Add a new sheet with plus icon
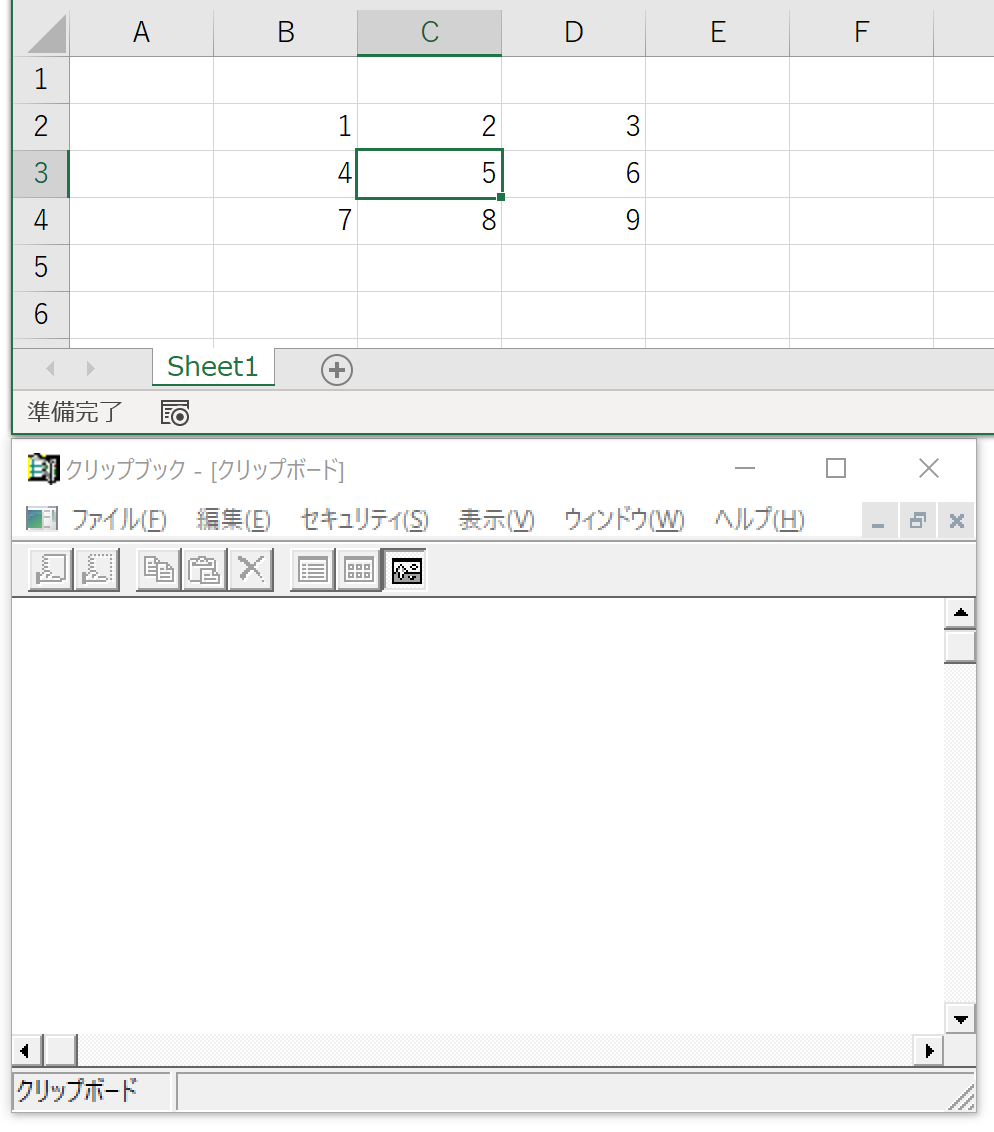Screen dimensions: 994x1132 click(336, 370)
